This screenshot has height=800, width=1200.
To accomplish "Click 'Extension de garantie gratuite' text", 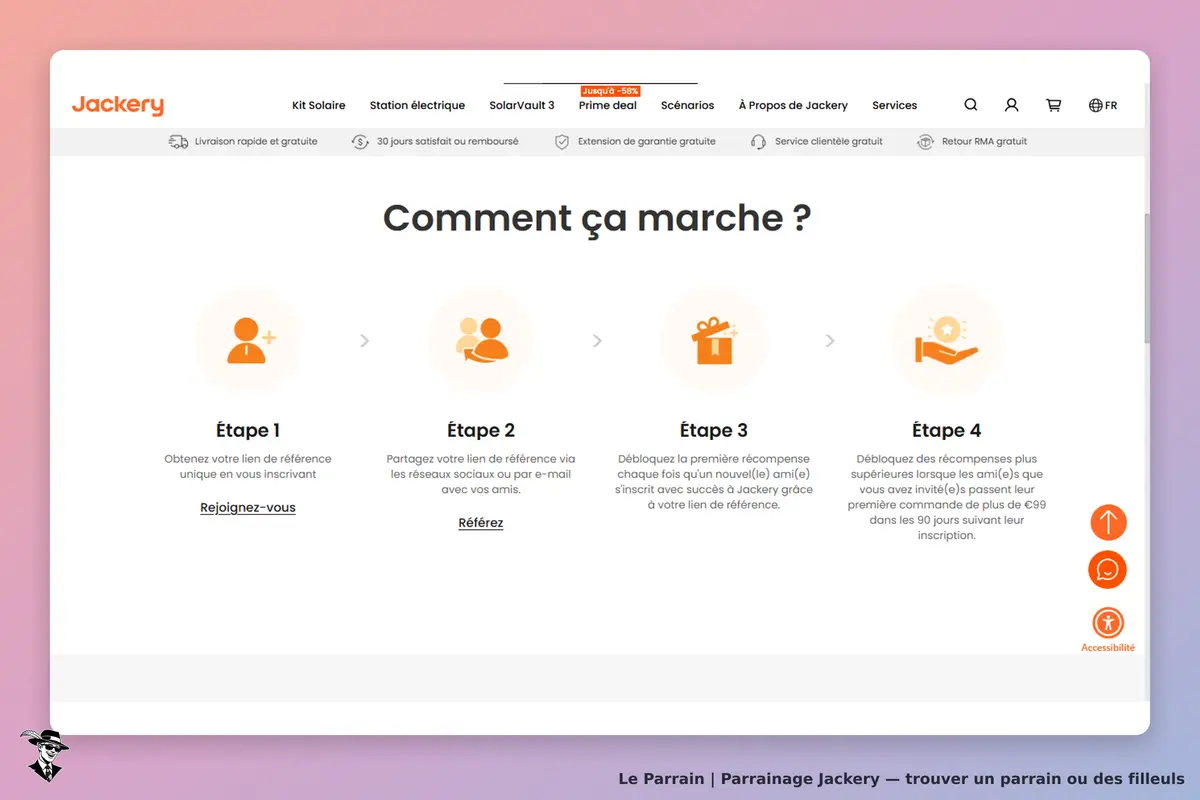I will tap(647, 142).
